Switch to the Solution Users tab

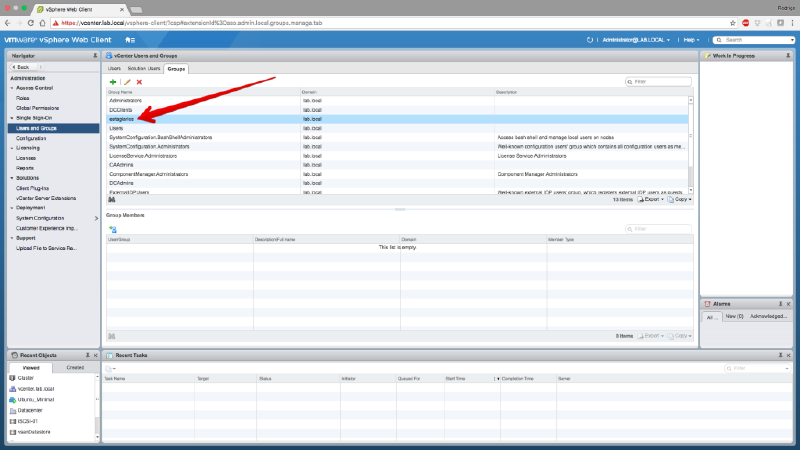(143, 68)
